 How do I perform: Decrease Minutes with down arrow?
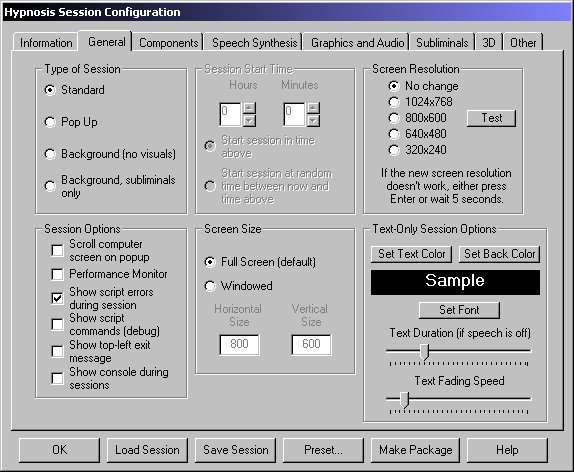pyautogui.click(x=313, y=120)
